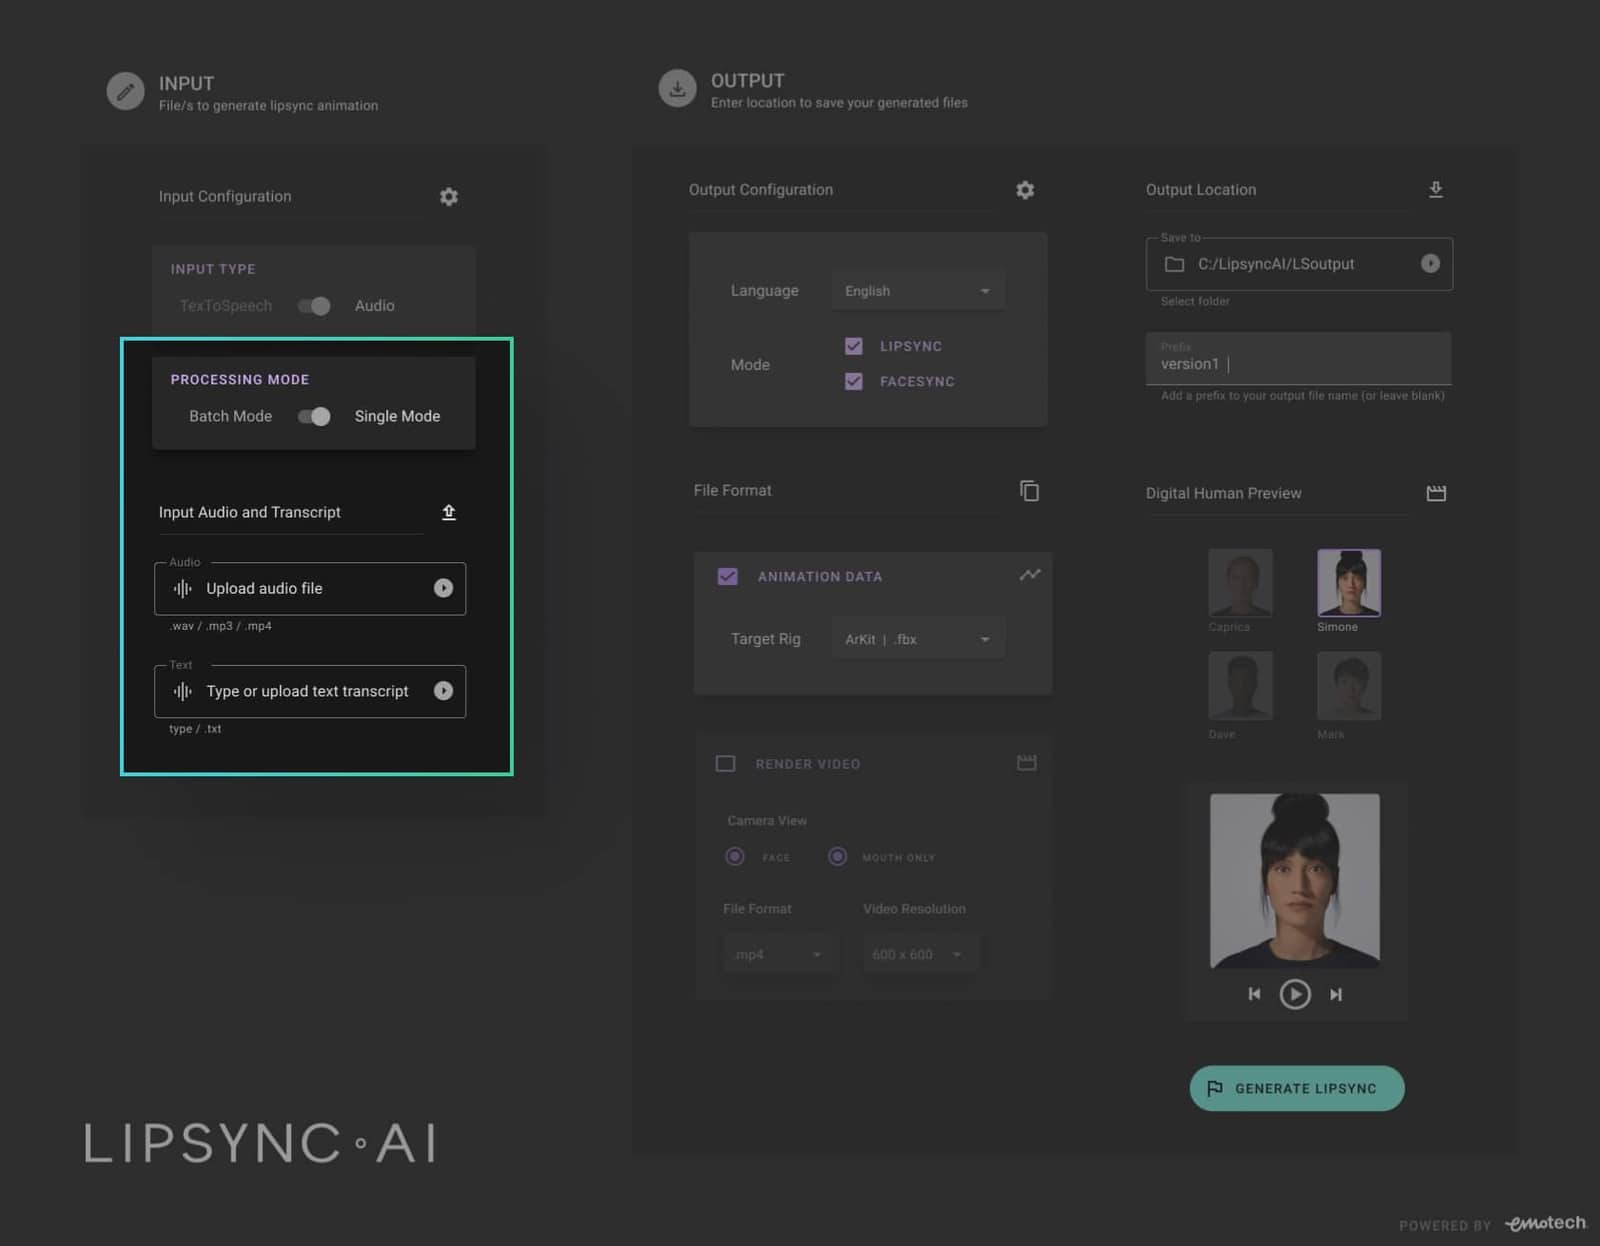
Task: Click the clapperboard icon beside Digital Human Preview
Action: (1436, 492)
